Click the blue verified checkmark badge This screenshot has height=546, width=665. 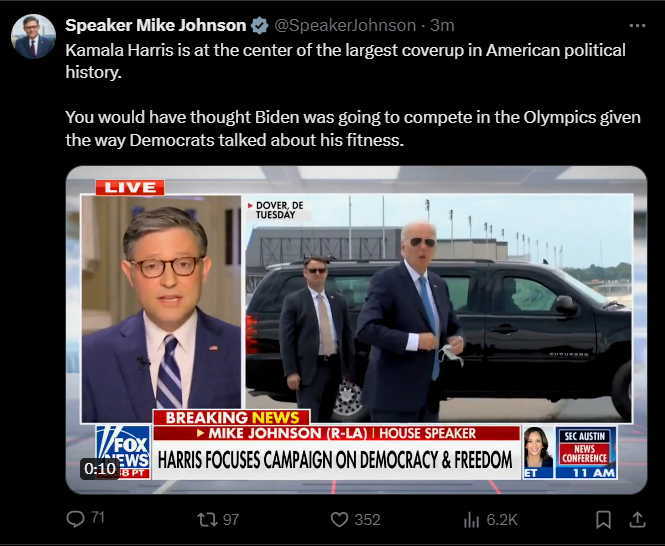pos(260,25)
